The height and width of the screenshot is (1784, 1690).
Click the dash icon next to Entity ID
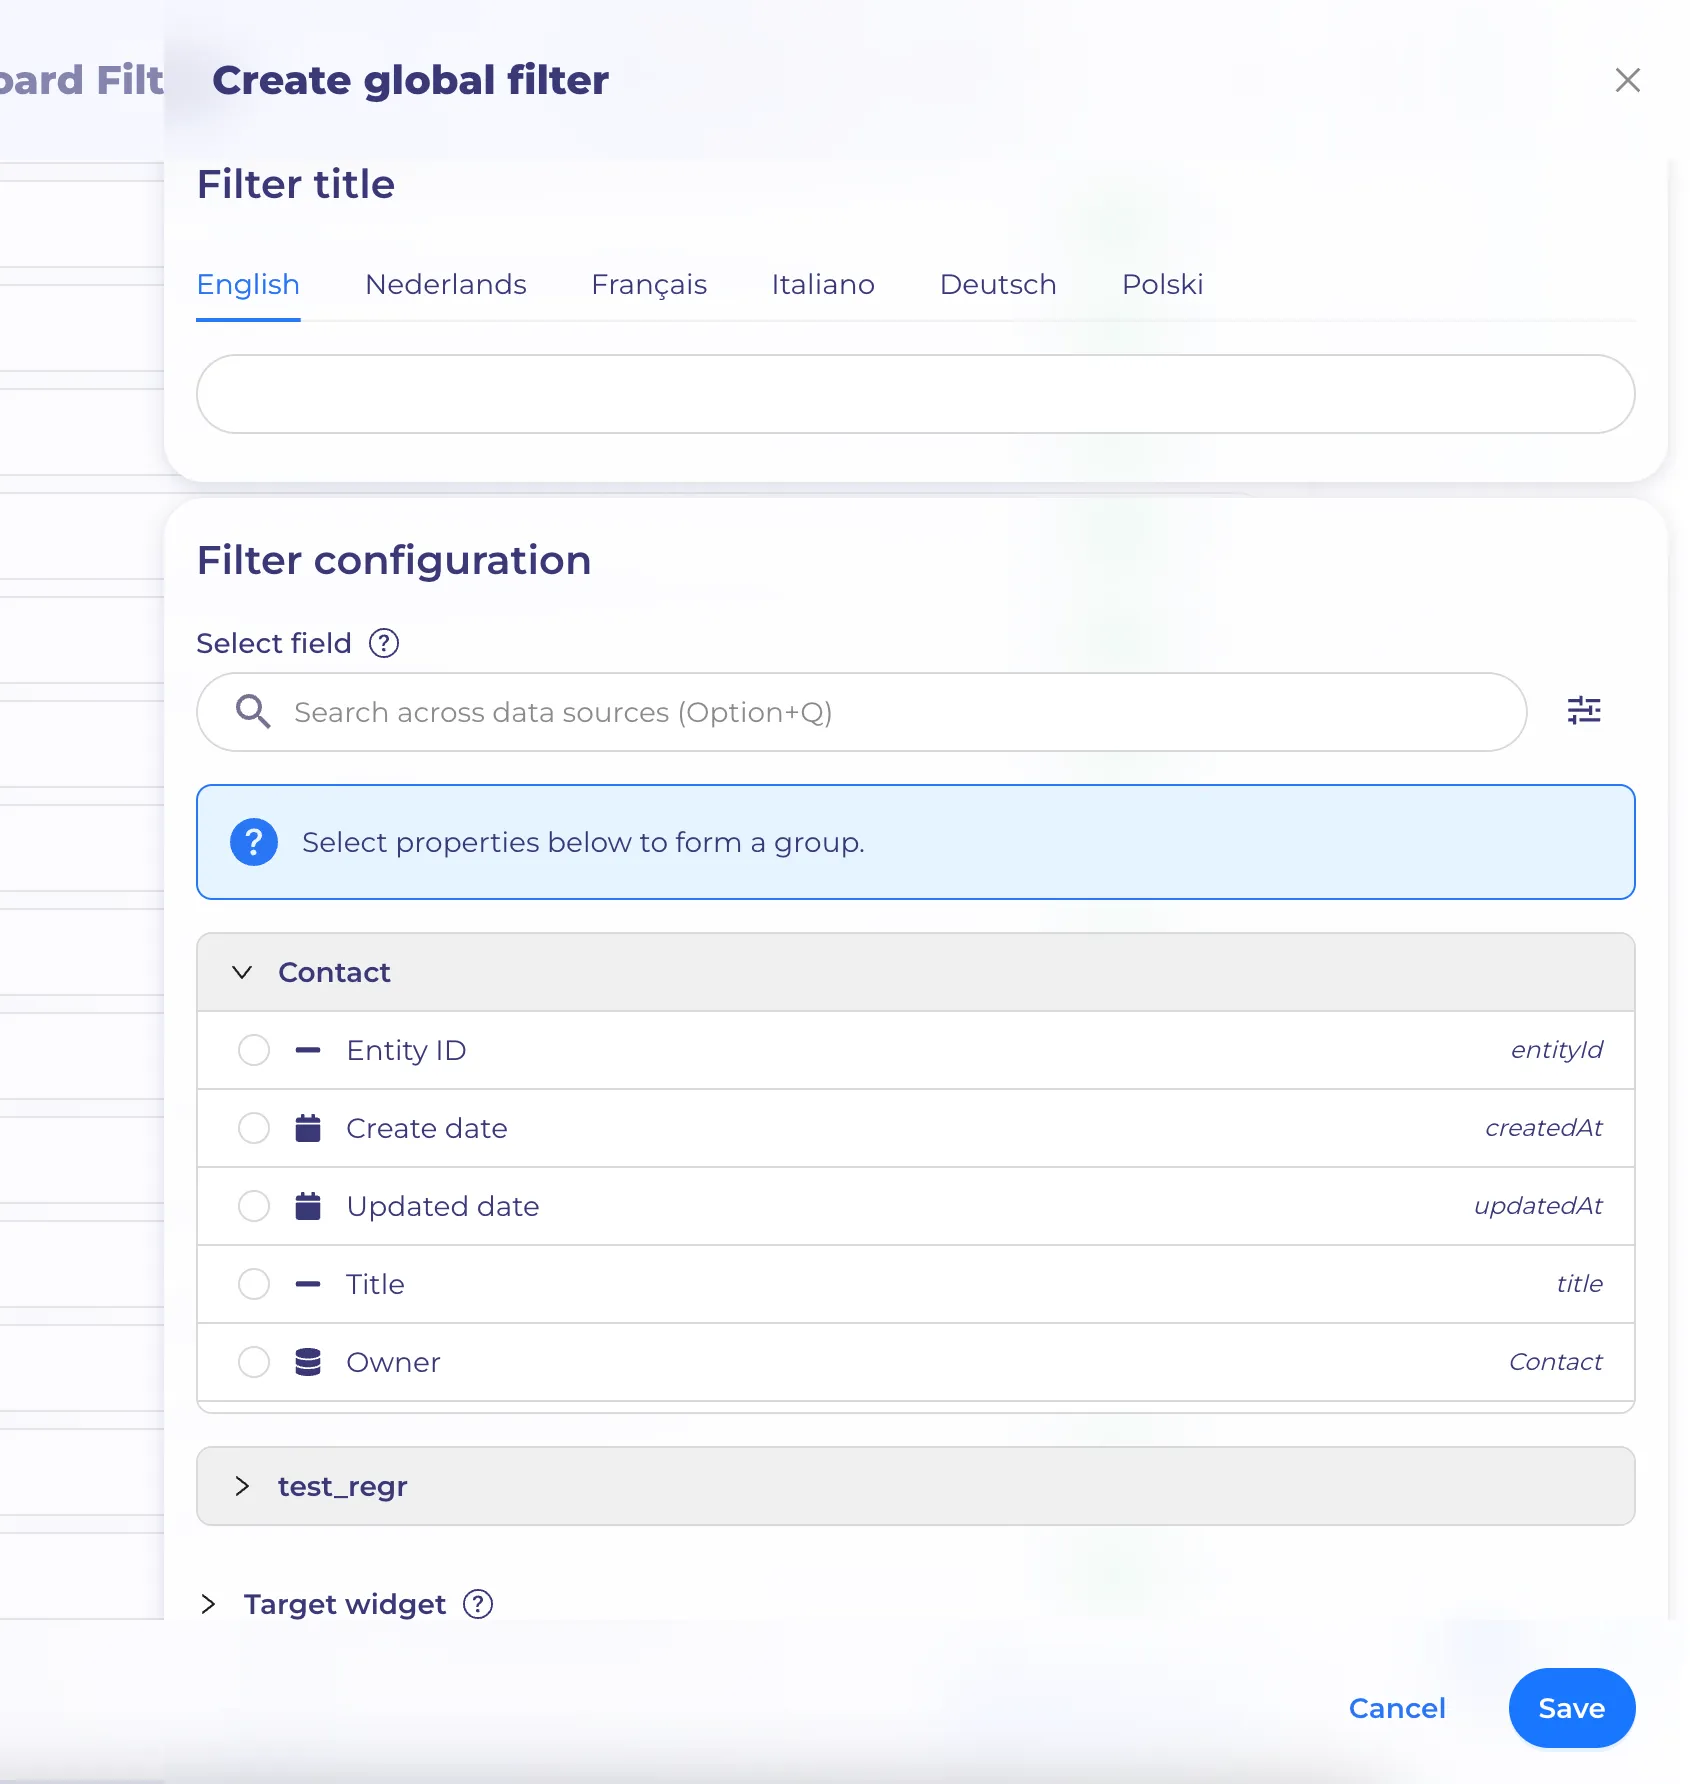coord(308,1050)
